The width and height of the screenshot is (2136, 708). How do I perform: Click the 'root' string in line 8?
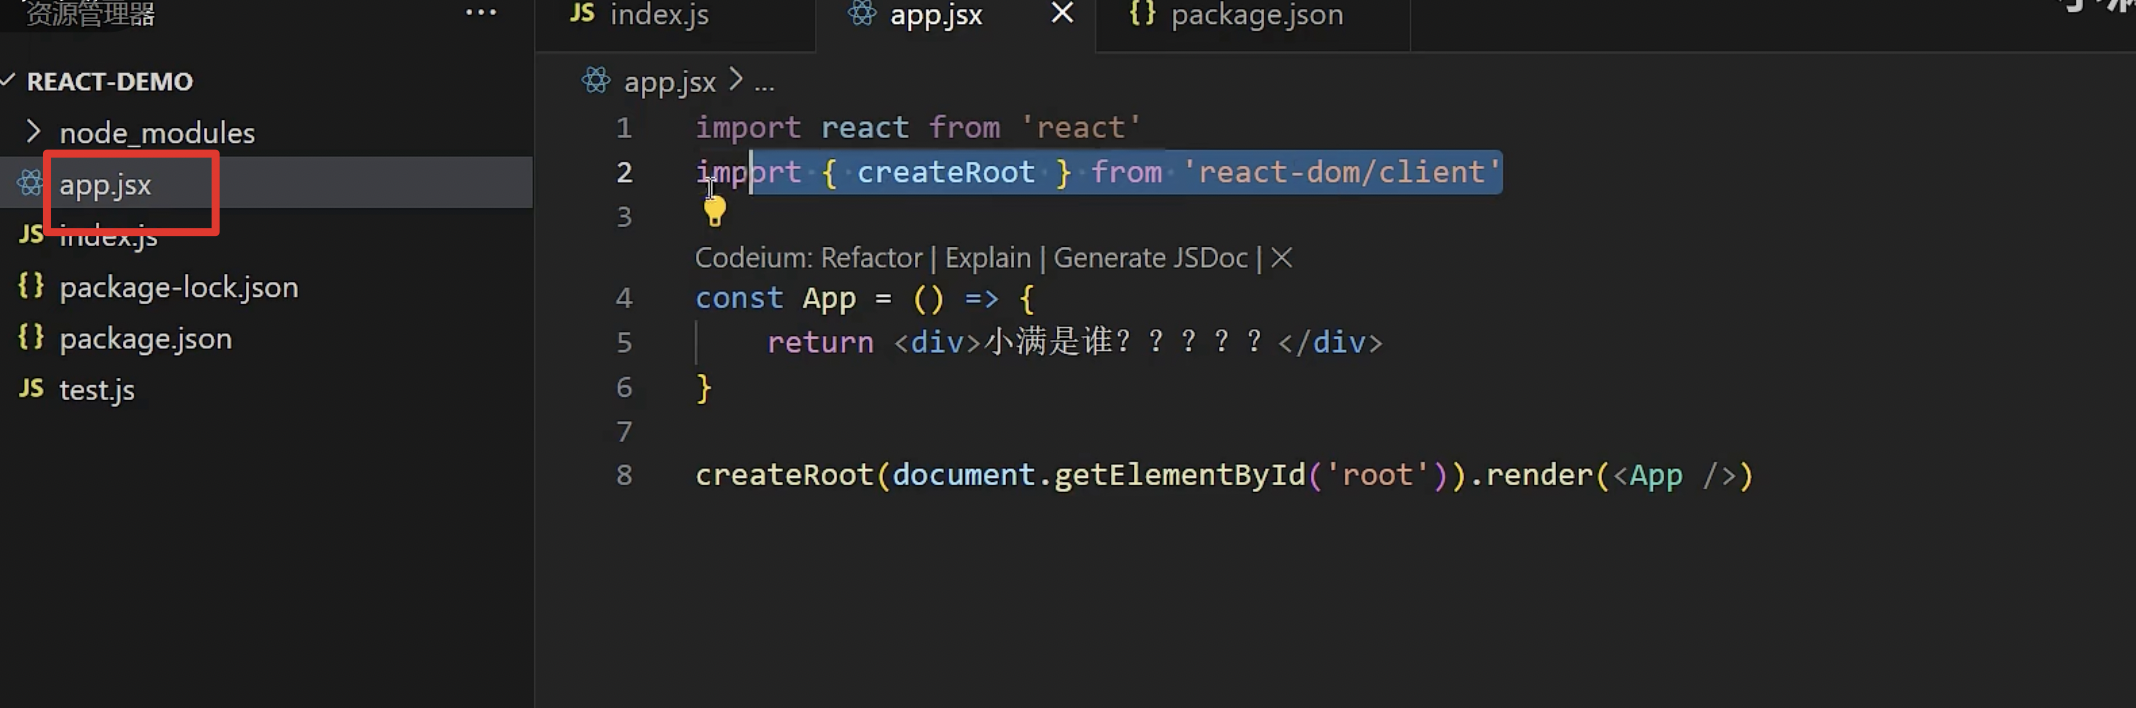1377,475
